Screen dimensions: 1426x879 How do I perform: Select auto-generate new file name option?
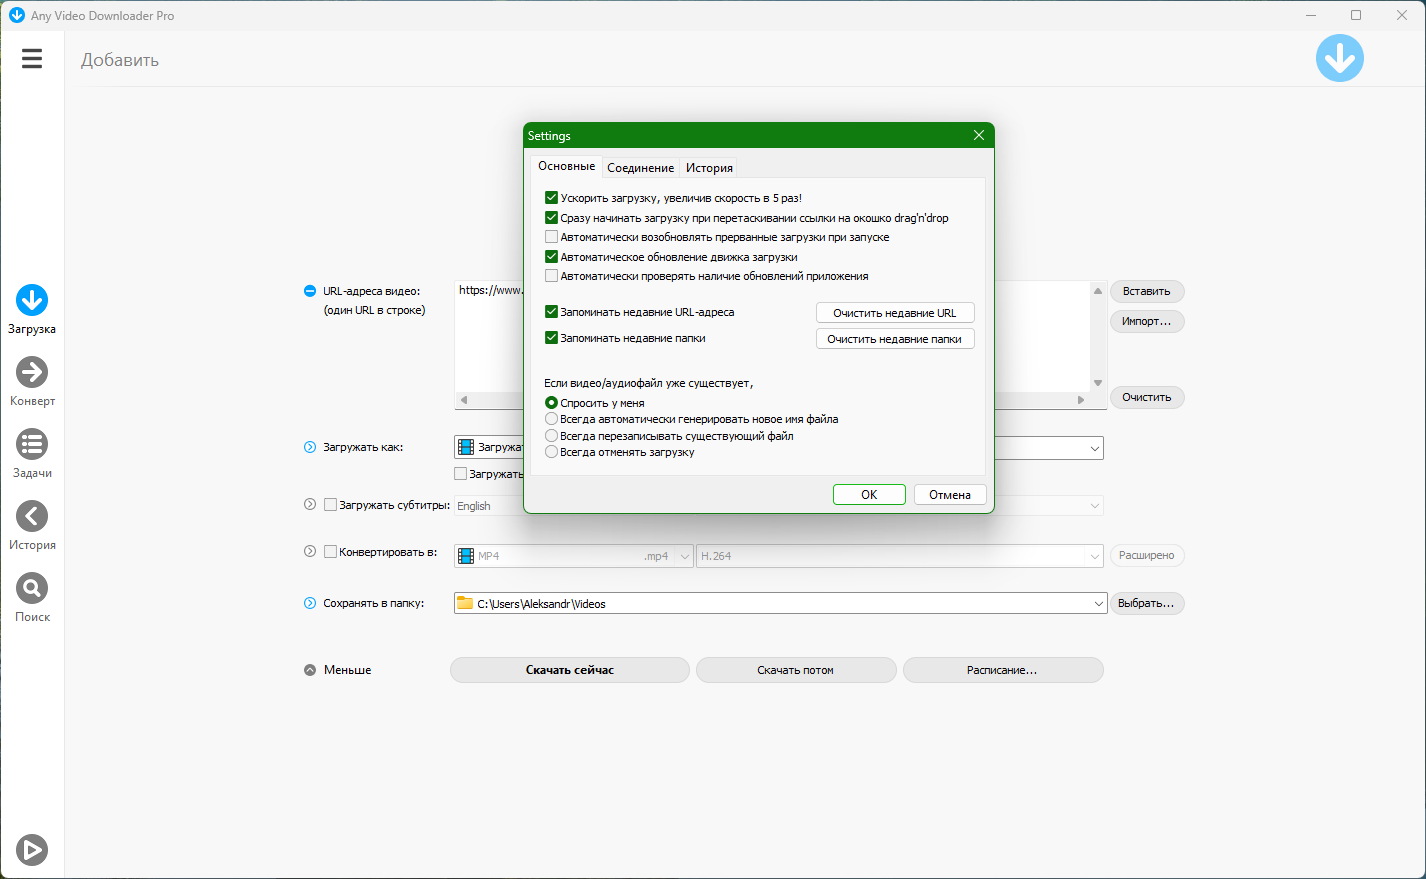click(x=551, y=419)
